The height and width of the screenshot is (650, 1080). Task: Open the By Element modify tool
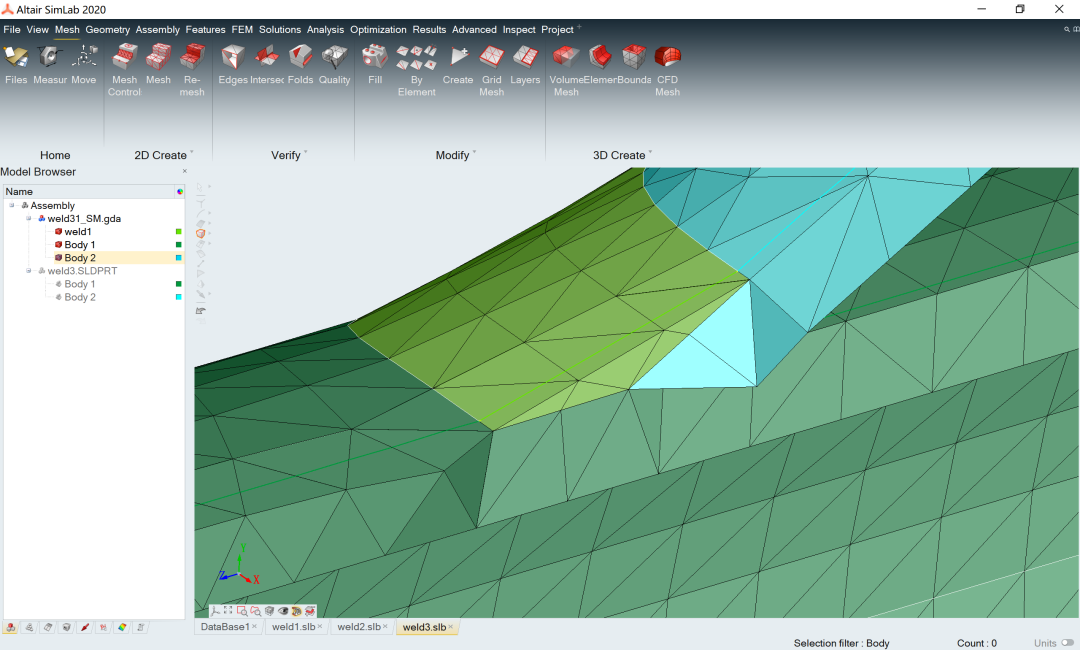(x=416, y=71)
